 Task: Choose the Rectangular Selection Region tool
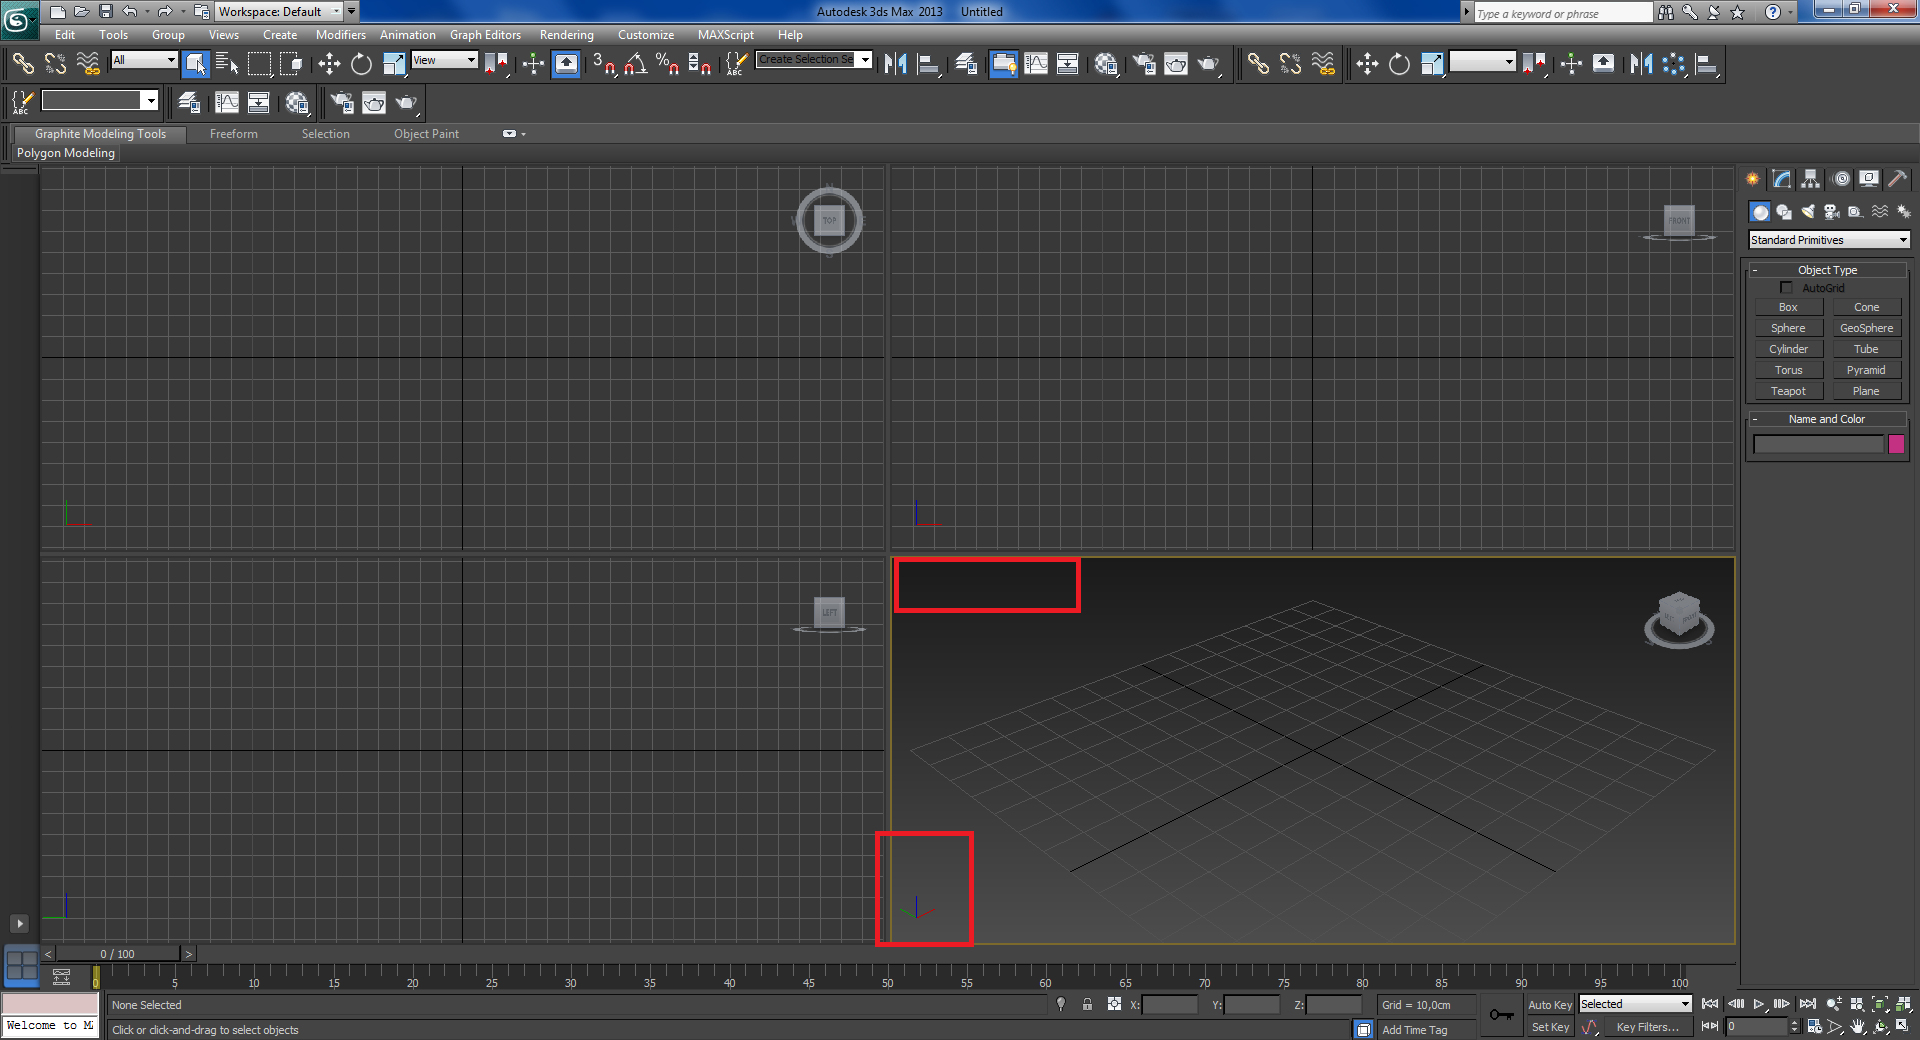click(x=260, y=64)
